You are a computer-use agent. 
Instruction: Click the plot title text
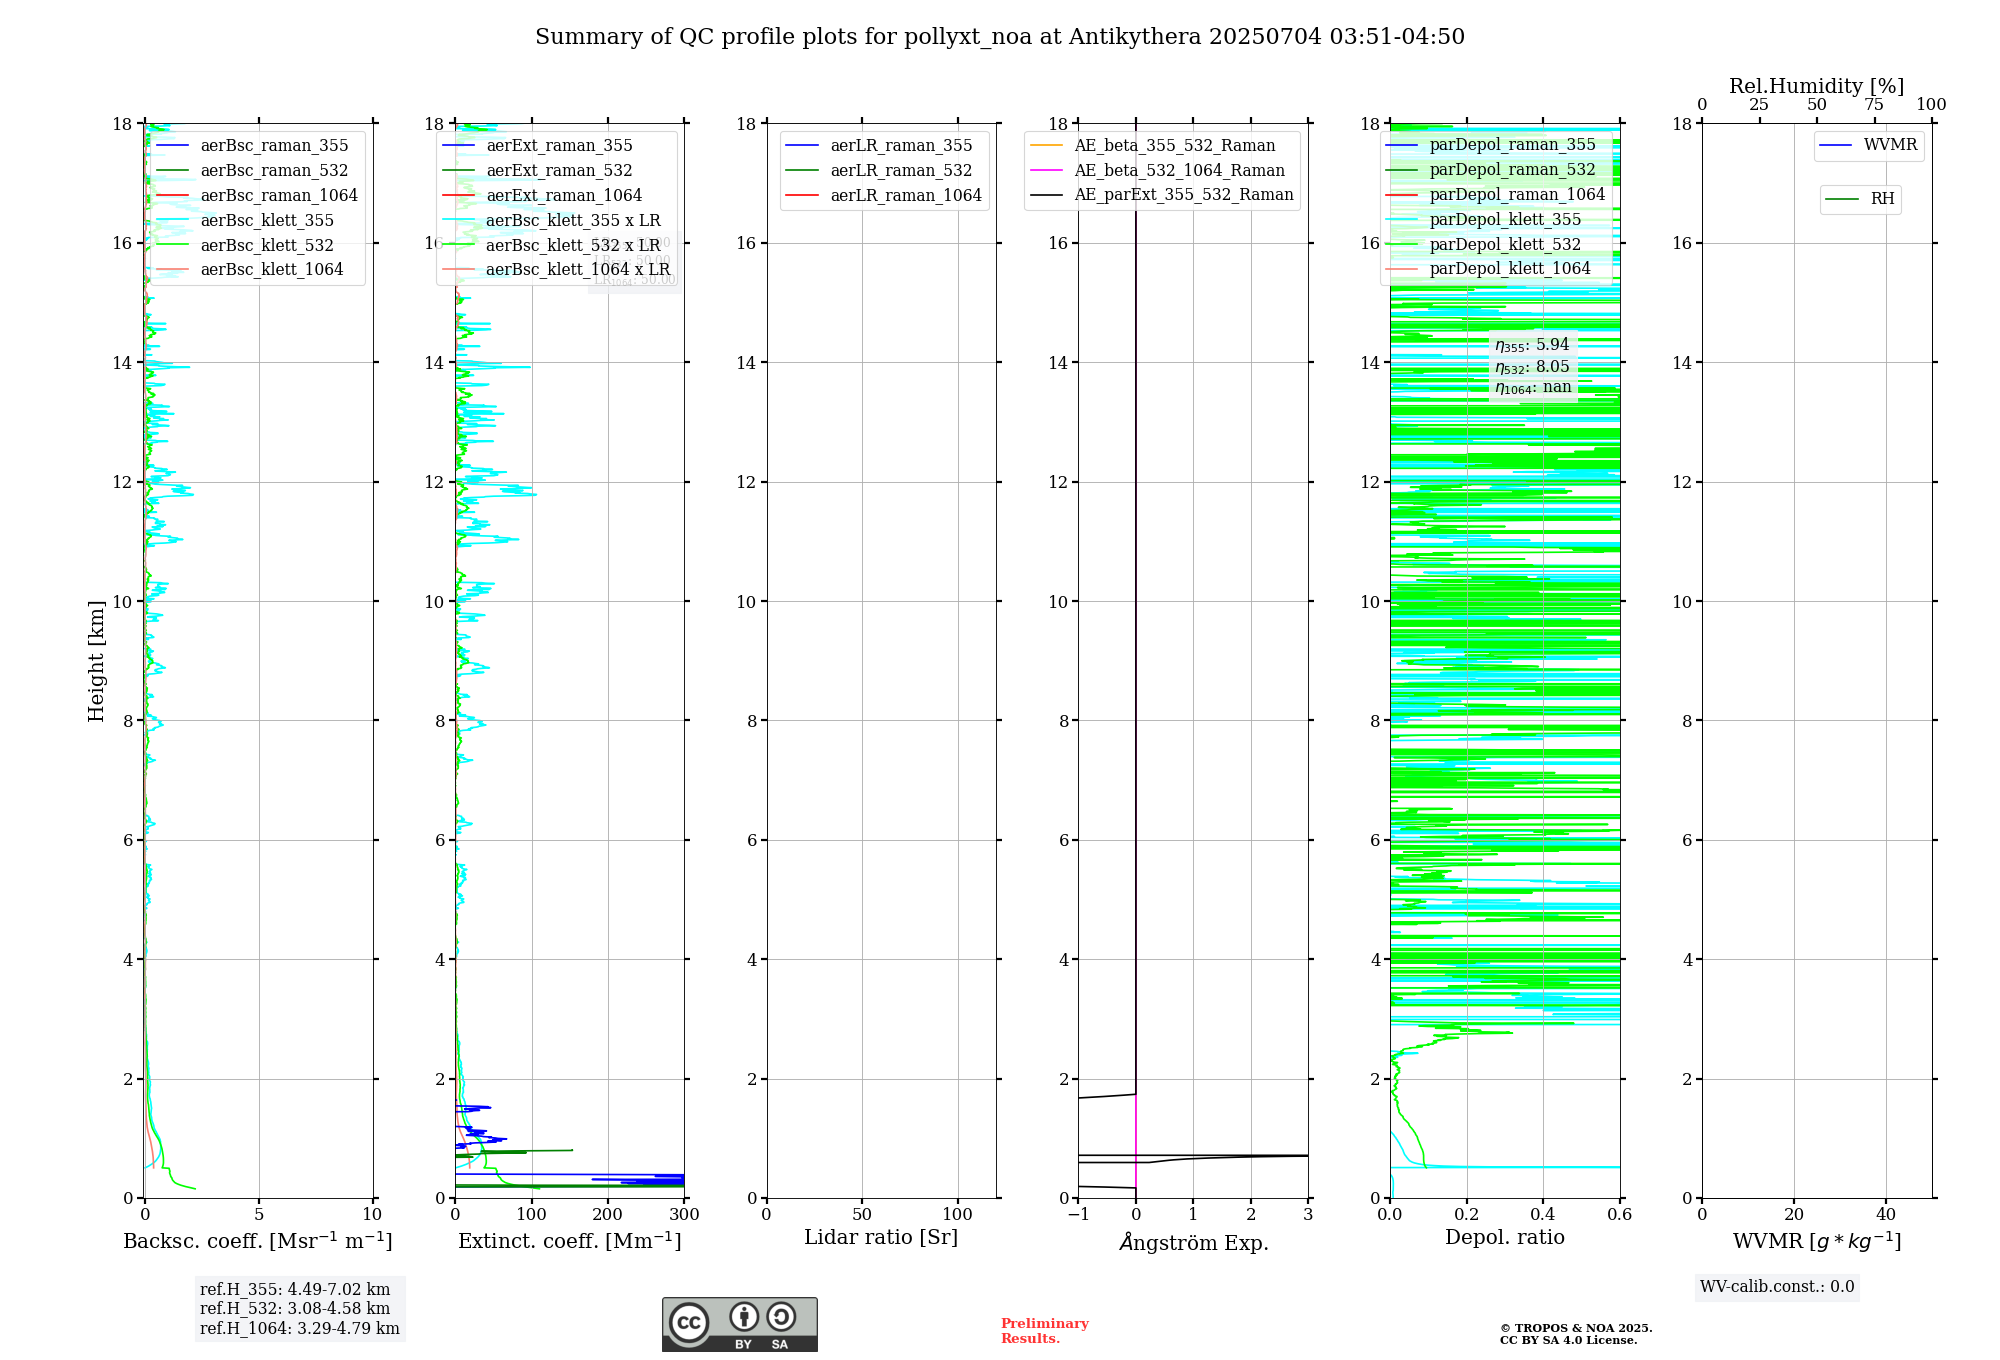(1000, 37)
